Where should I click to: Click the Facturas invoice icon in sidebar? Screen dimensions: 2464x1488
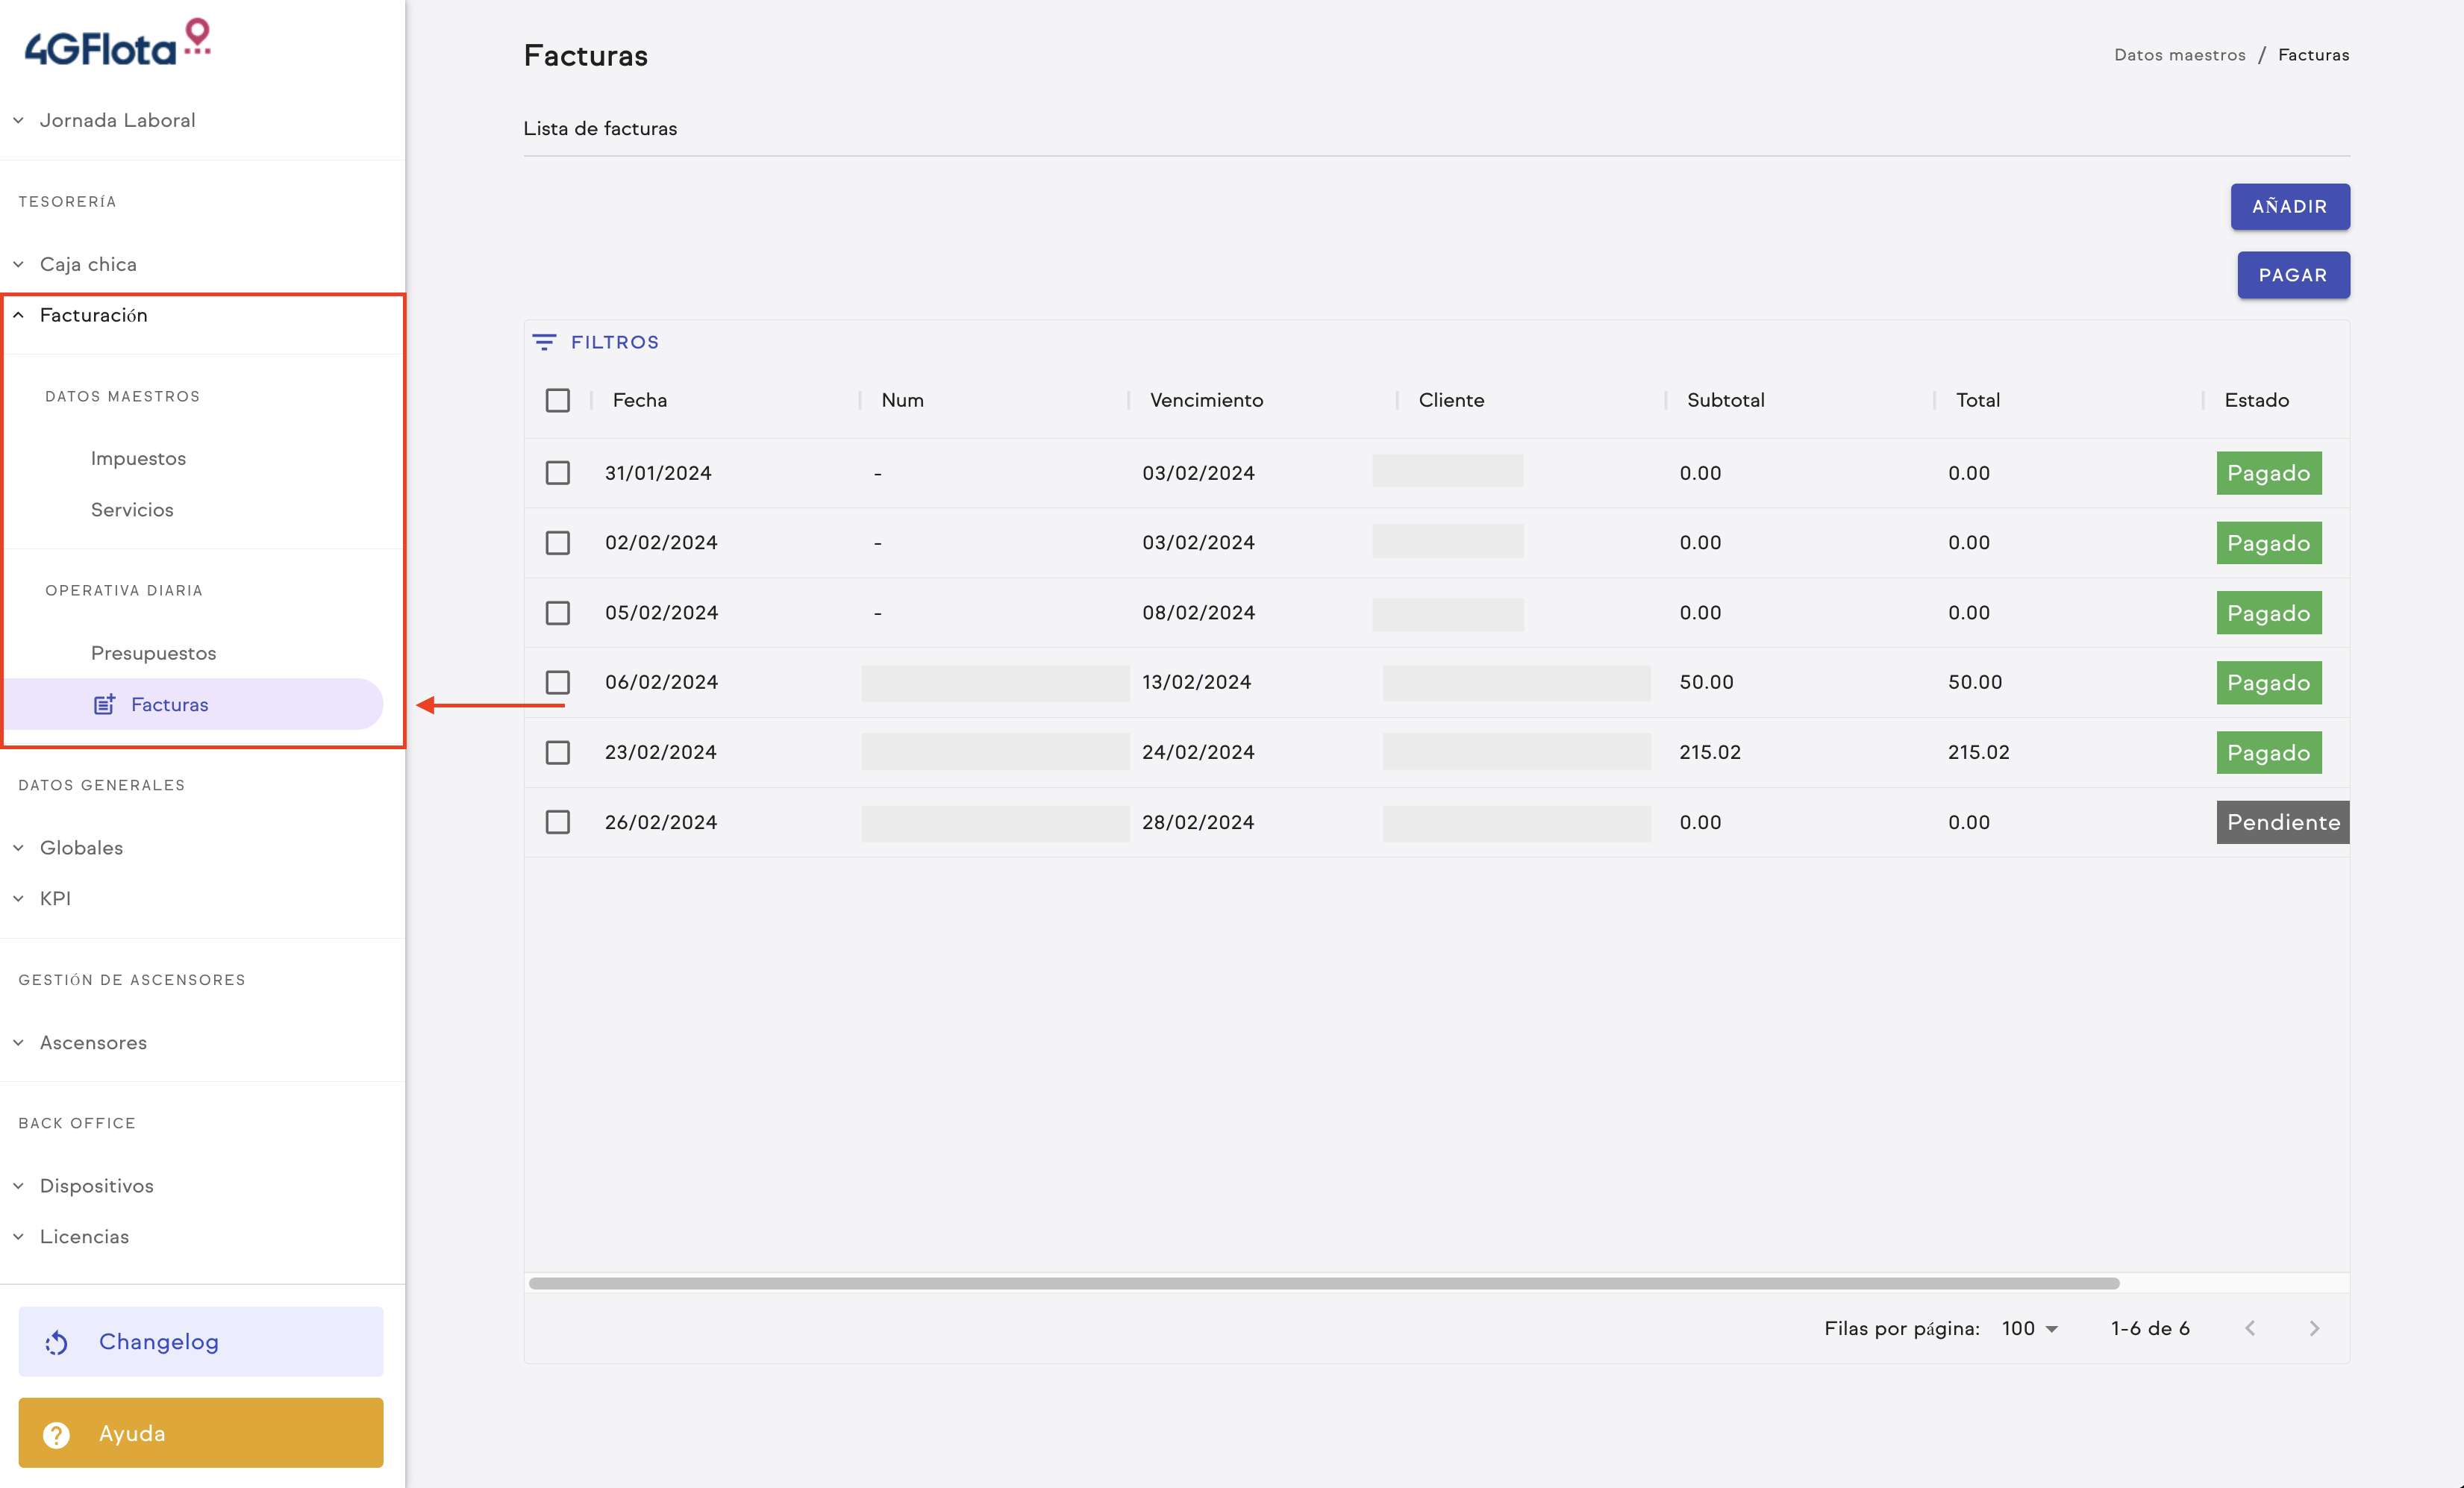(104, 705)
